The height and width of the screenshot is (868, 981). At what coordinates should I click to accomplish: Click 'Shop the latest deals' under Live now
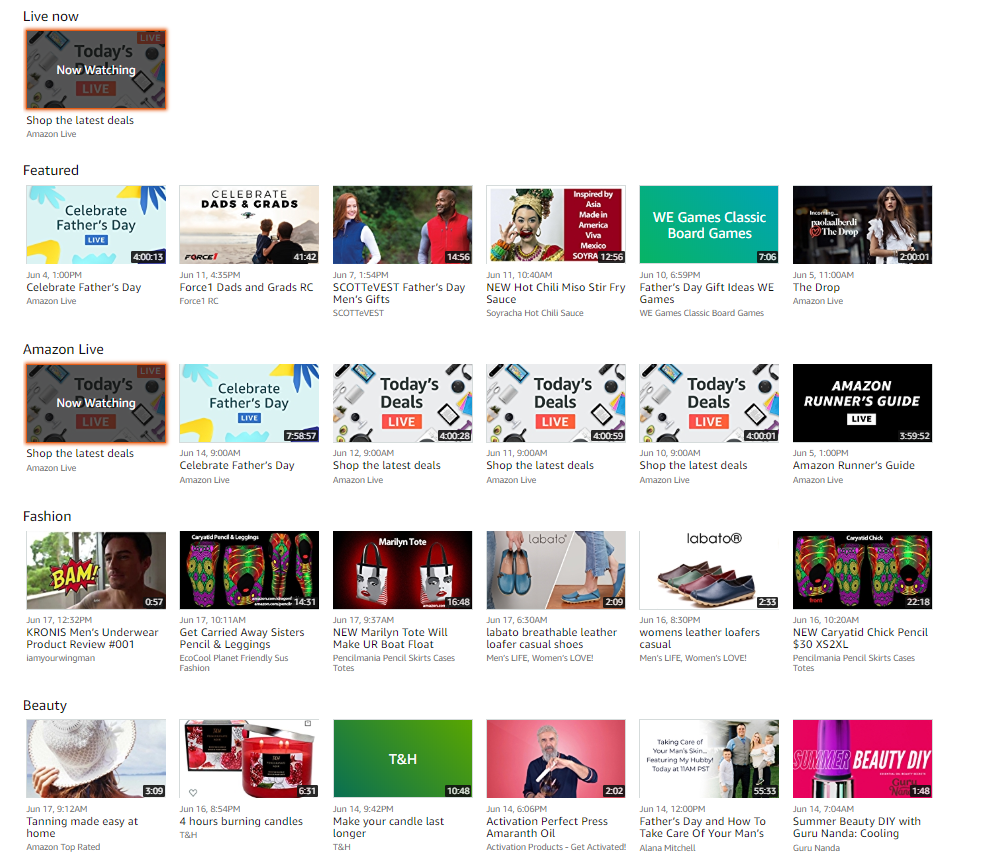coord(80,120)
